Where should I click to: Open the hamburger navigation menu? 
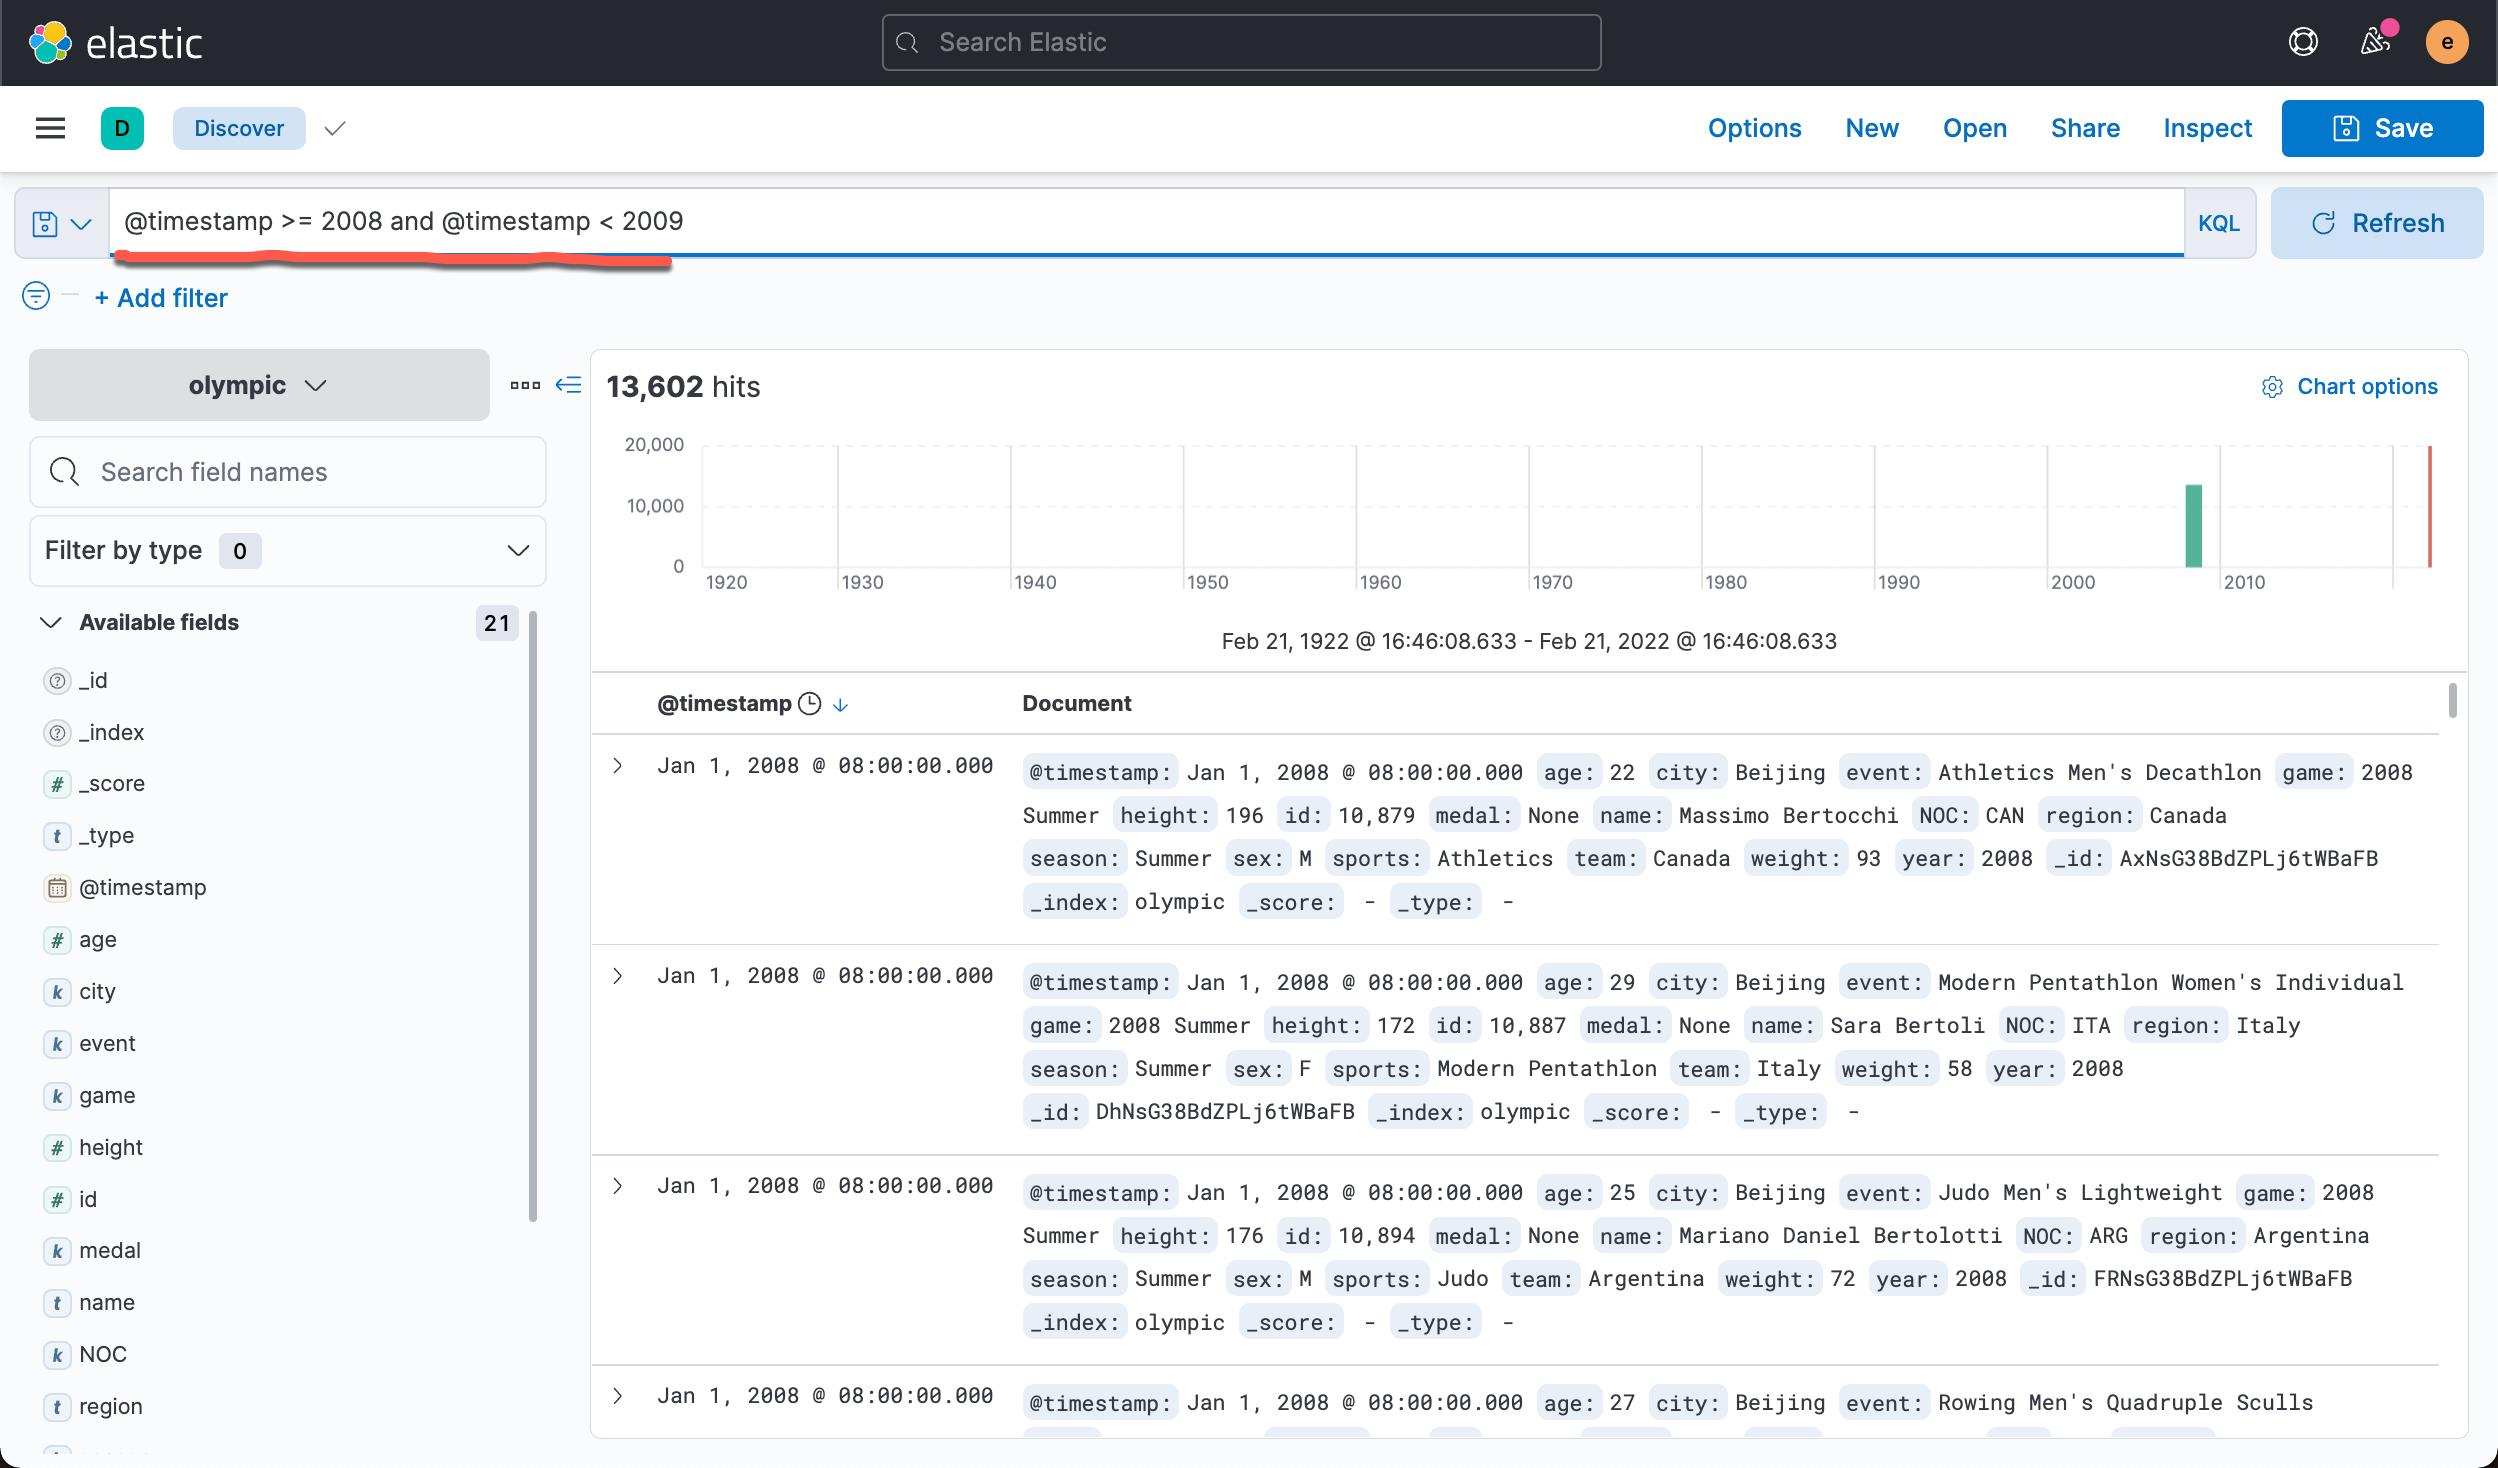pyautogui.click(x=50, y=128)
